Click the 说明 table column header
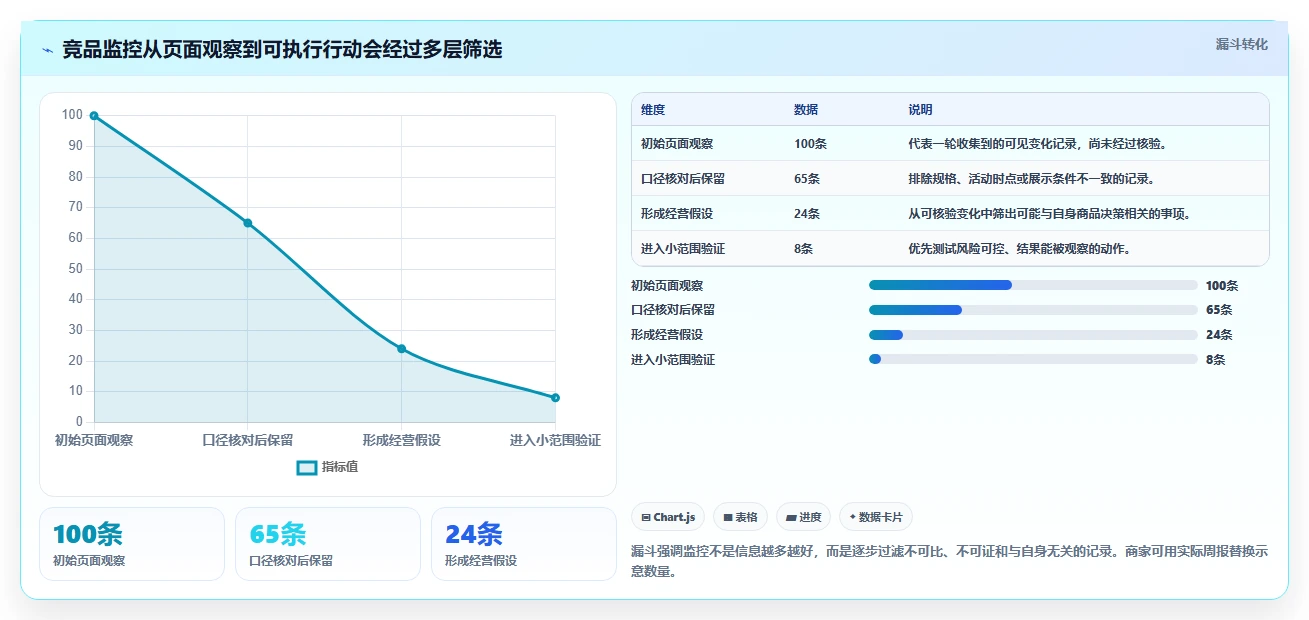This screenshot has height=620, width=1309. [920, 110]
